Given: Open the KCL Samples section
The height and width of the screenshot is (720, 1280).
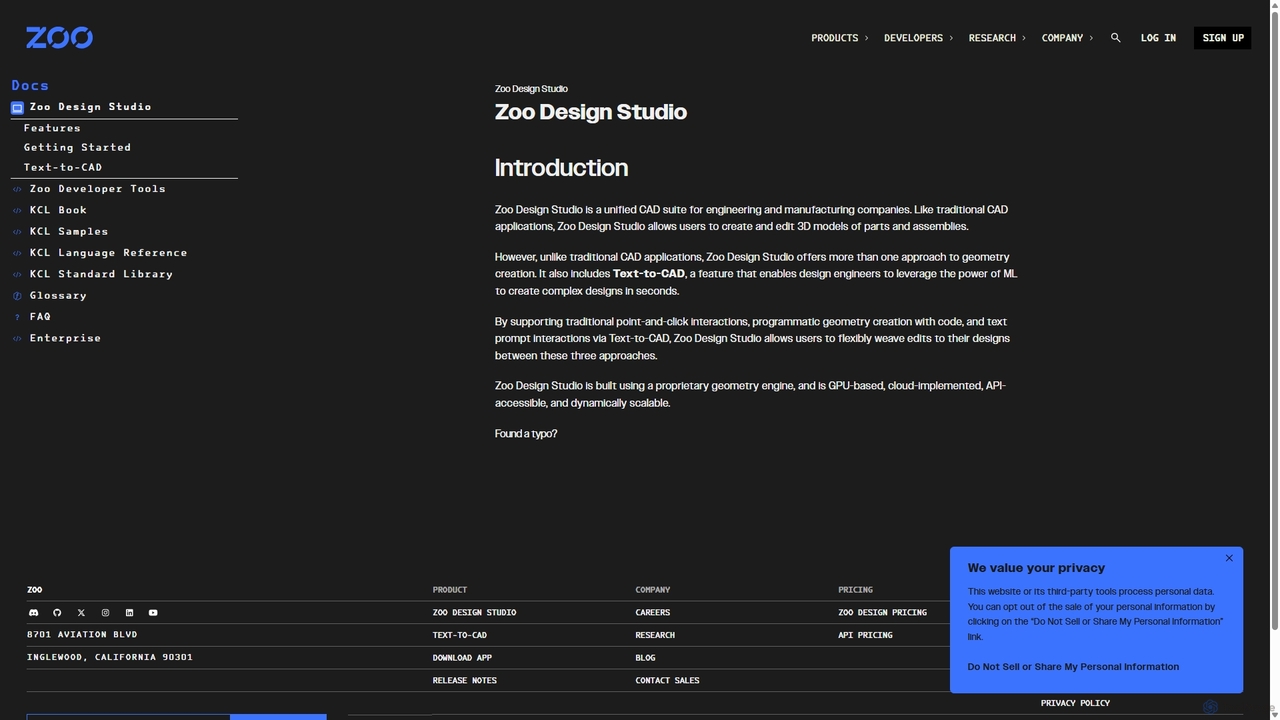Looking at the screenshot, I should tap(69, 232).
